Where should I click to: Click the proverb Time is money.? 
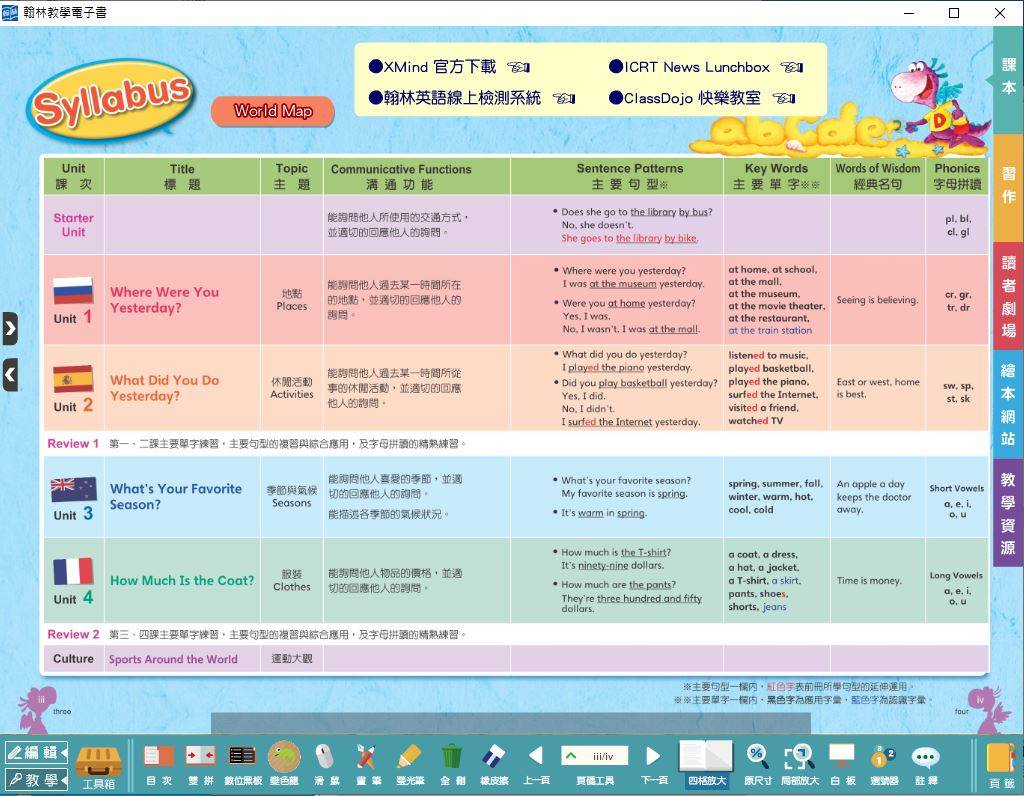point(869,580)
